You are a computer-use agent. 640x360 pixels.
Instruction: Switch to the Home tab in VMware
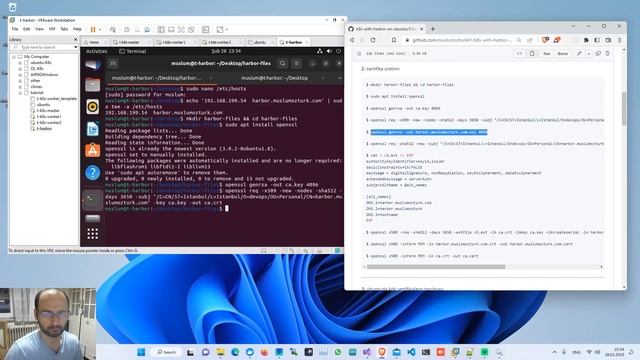click(x=93, y=42)
